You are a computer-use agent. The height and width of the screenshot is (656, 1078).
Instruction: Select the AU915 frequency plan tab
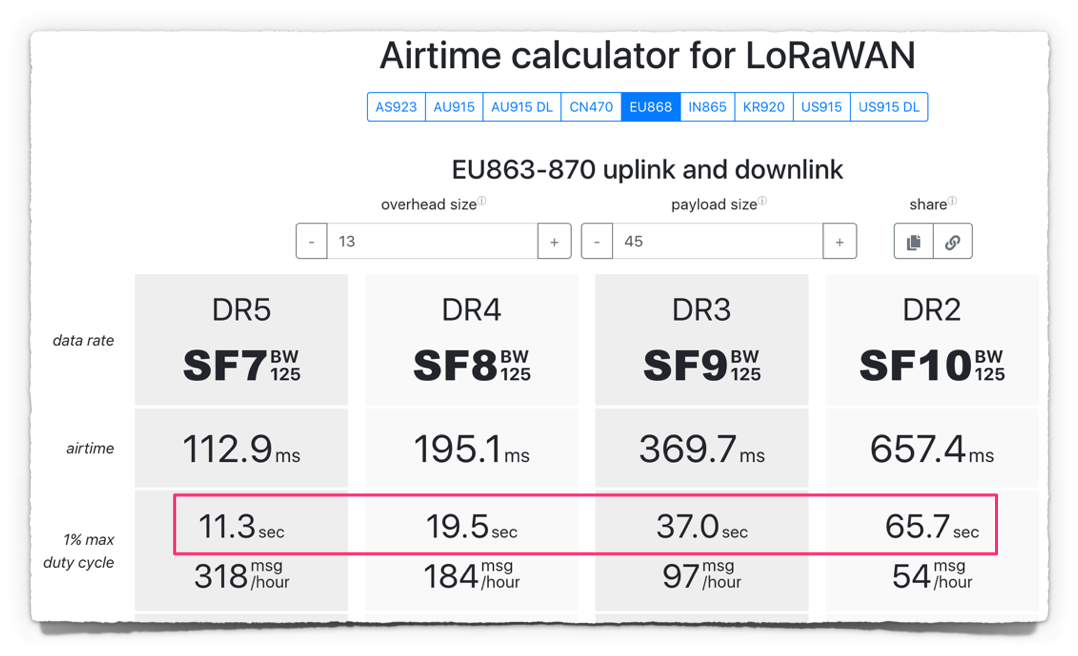pos(454,106)
